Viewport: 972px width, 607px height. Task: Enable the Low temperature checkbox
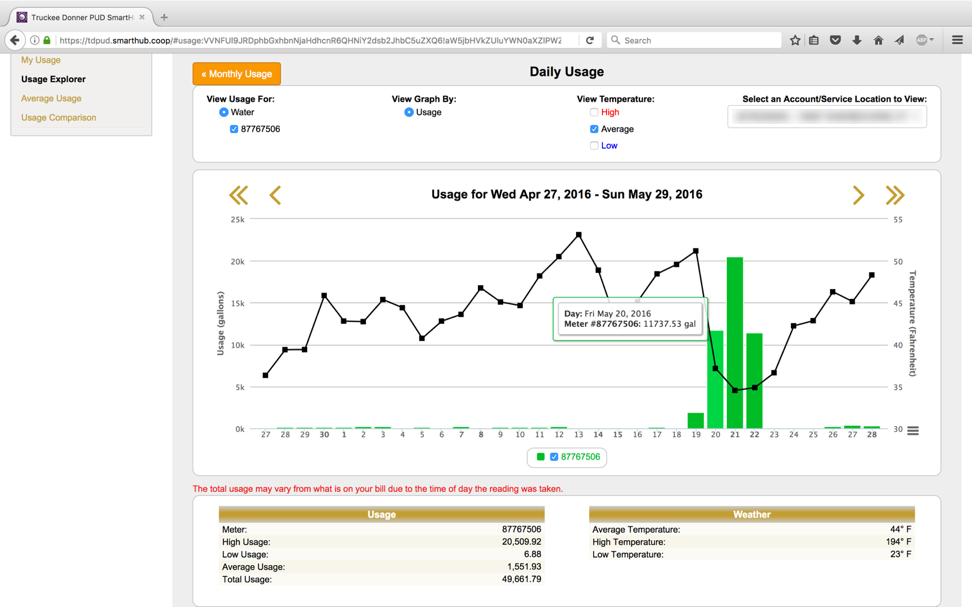(594, 146)
